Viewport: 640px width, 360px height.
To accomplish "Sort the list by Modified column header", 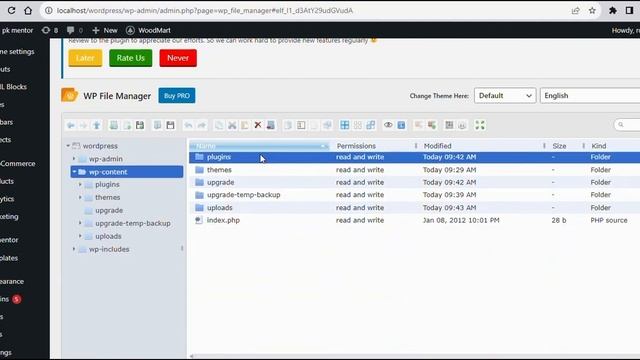I will click(438, 146).
